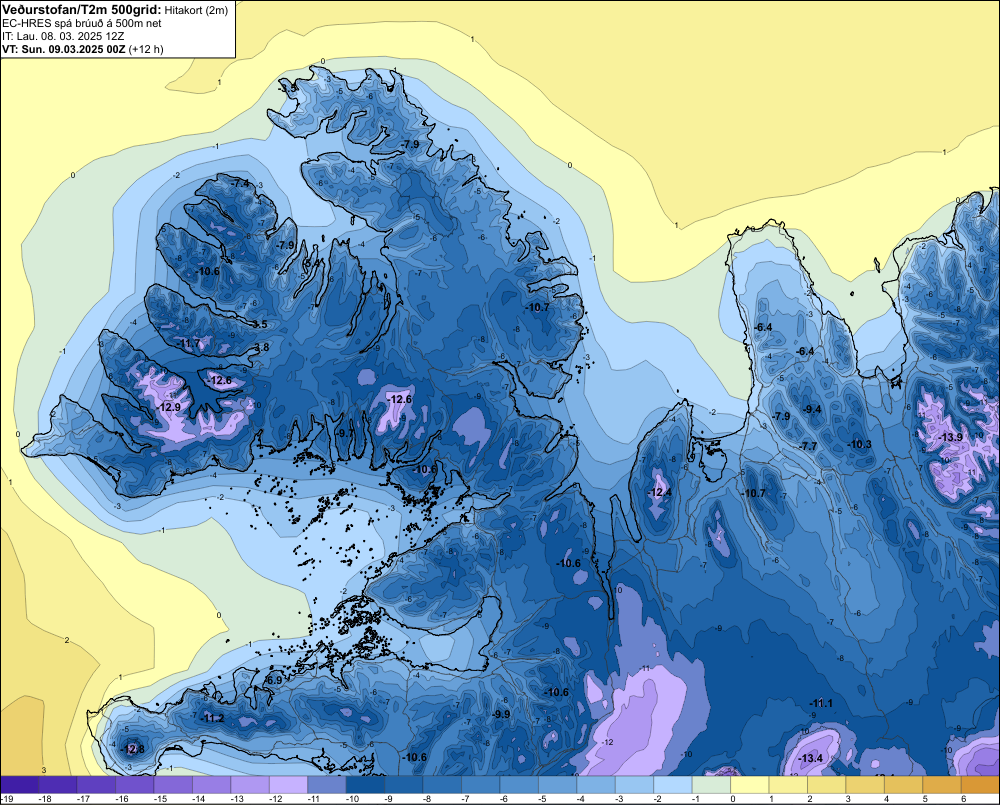Click the legend value 6

[x=963, y=799]
